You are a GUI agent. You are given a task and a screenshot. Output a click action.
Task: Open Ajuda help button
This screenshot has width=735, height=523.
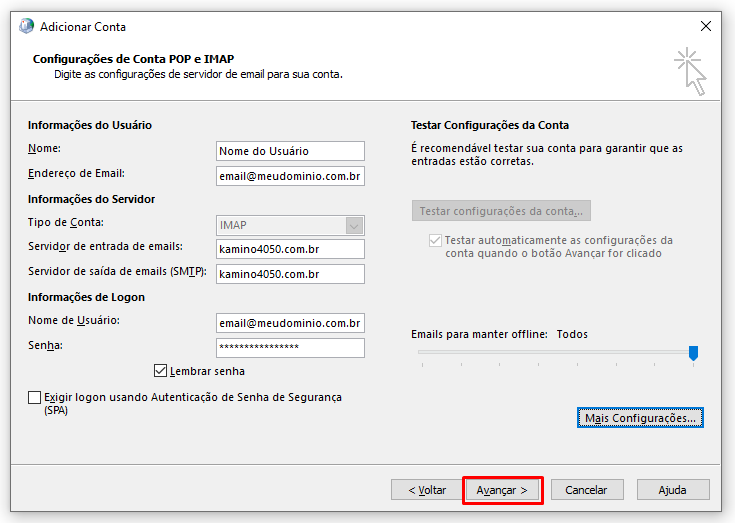click(x=672, y=490)
